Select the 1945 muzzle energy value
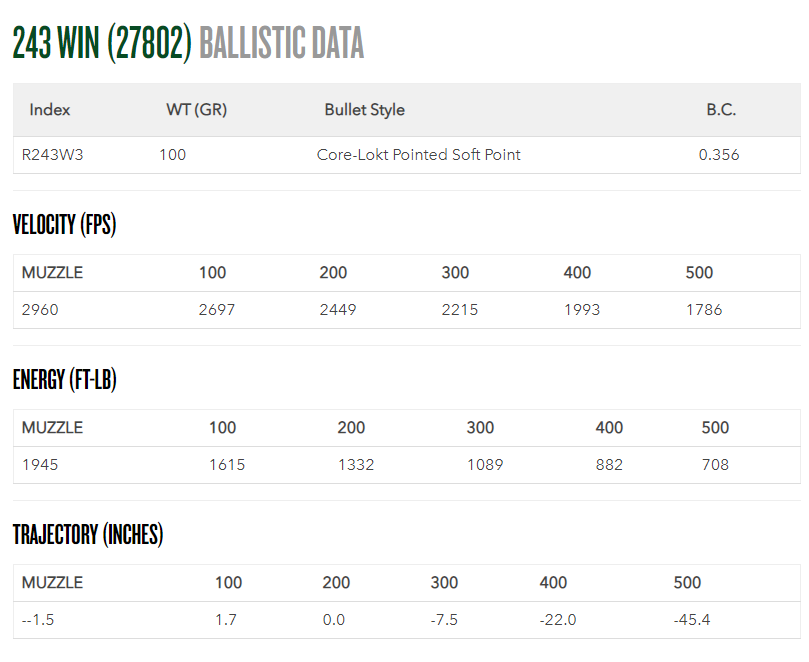809x662 pixels. click(40, 465)
